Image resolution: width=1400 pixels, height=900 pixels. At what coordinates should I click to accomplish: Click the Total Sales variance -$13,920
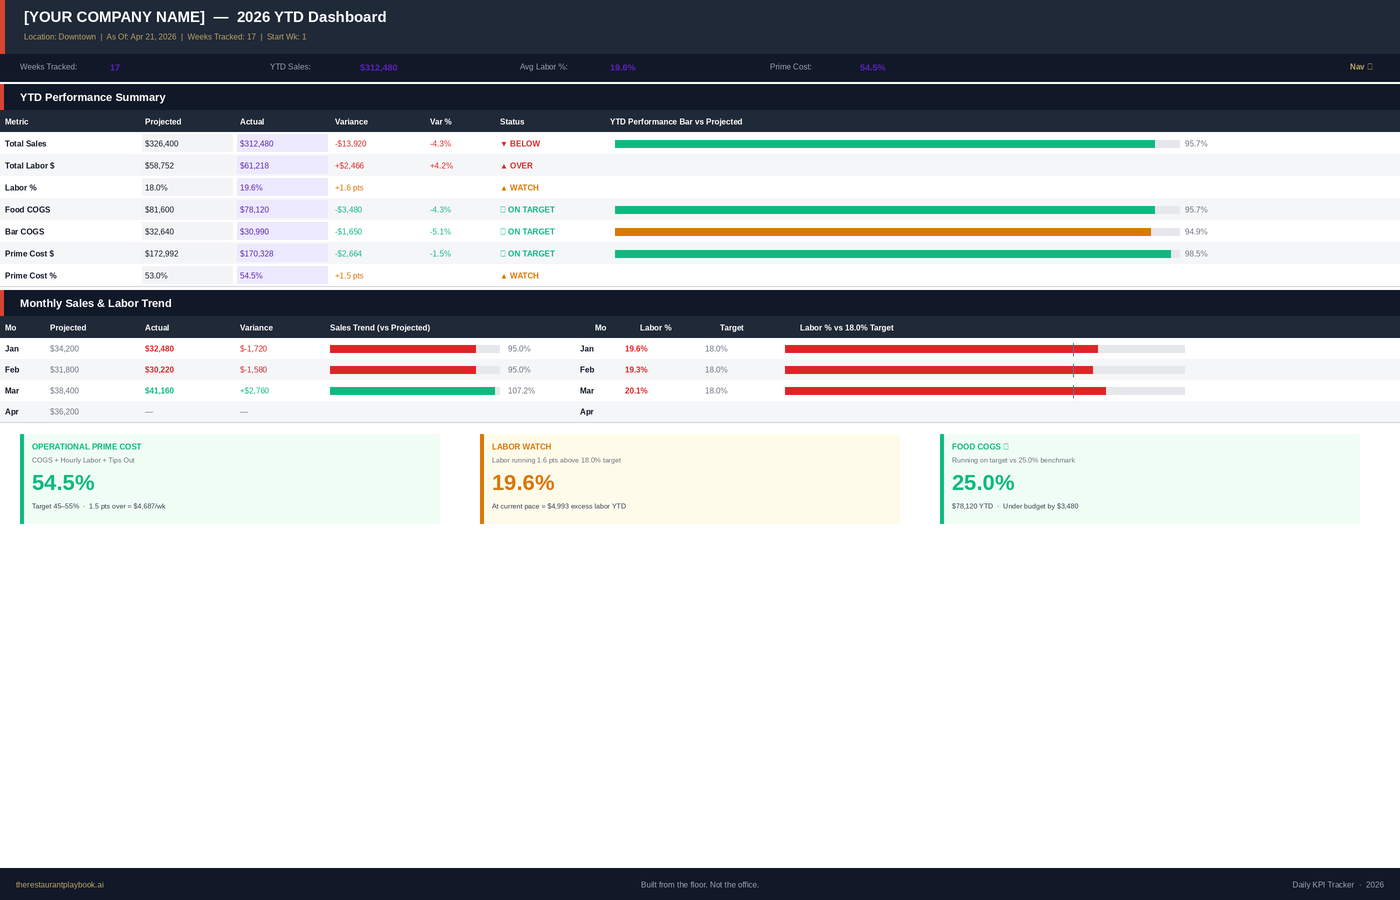pos(351,144)
